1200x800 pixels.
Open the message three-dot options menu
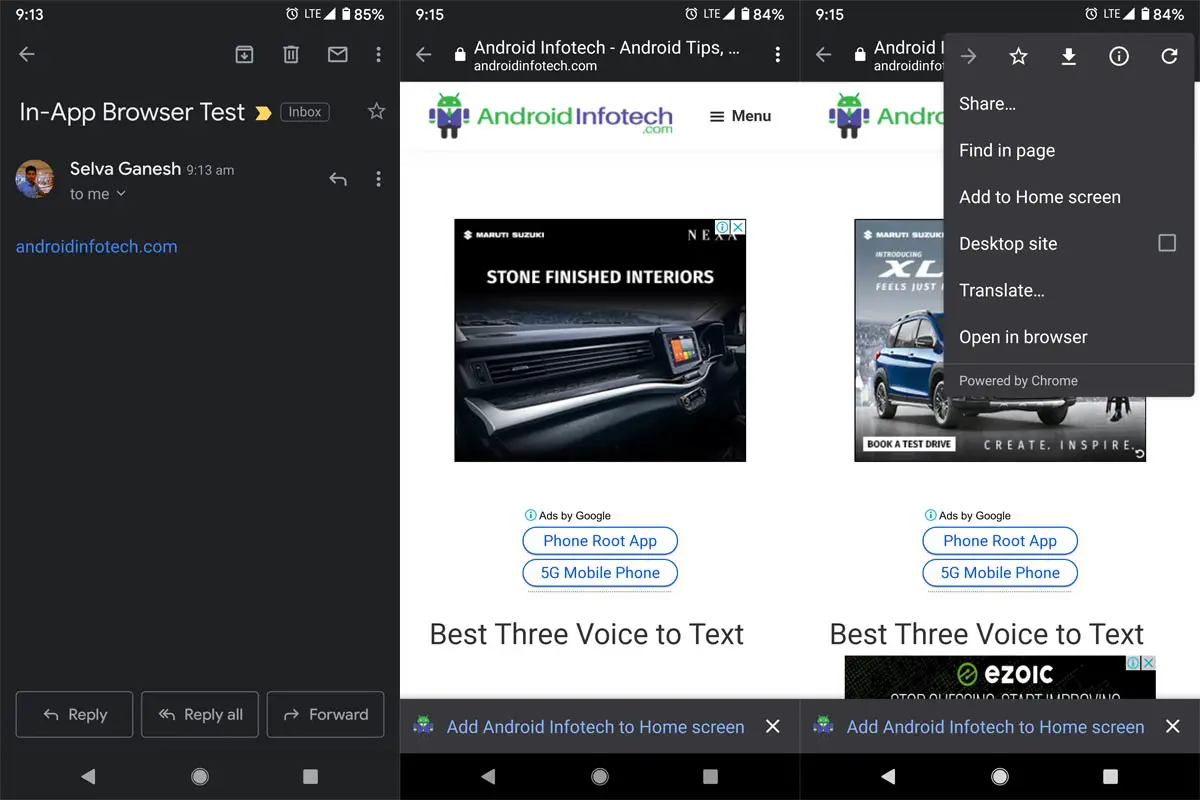tap(378, 179)
